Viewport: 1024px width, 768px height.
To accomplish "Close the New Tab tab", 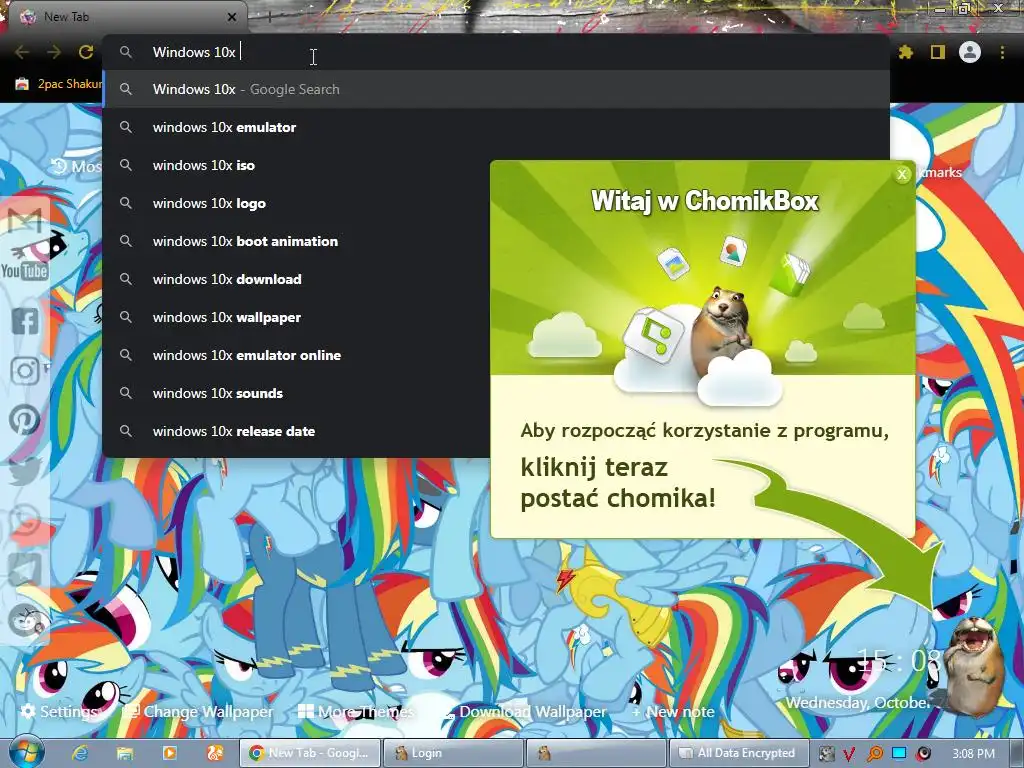I will pyautogui.click(x=232, y=17).
